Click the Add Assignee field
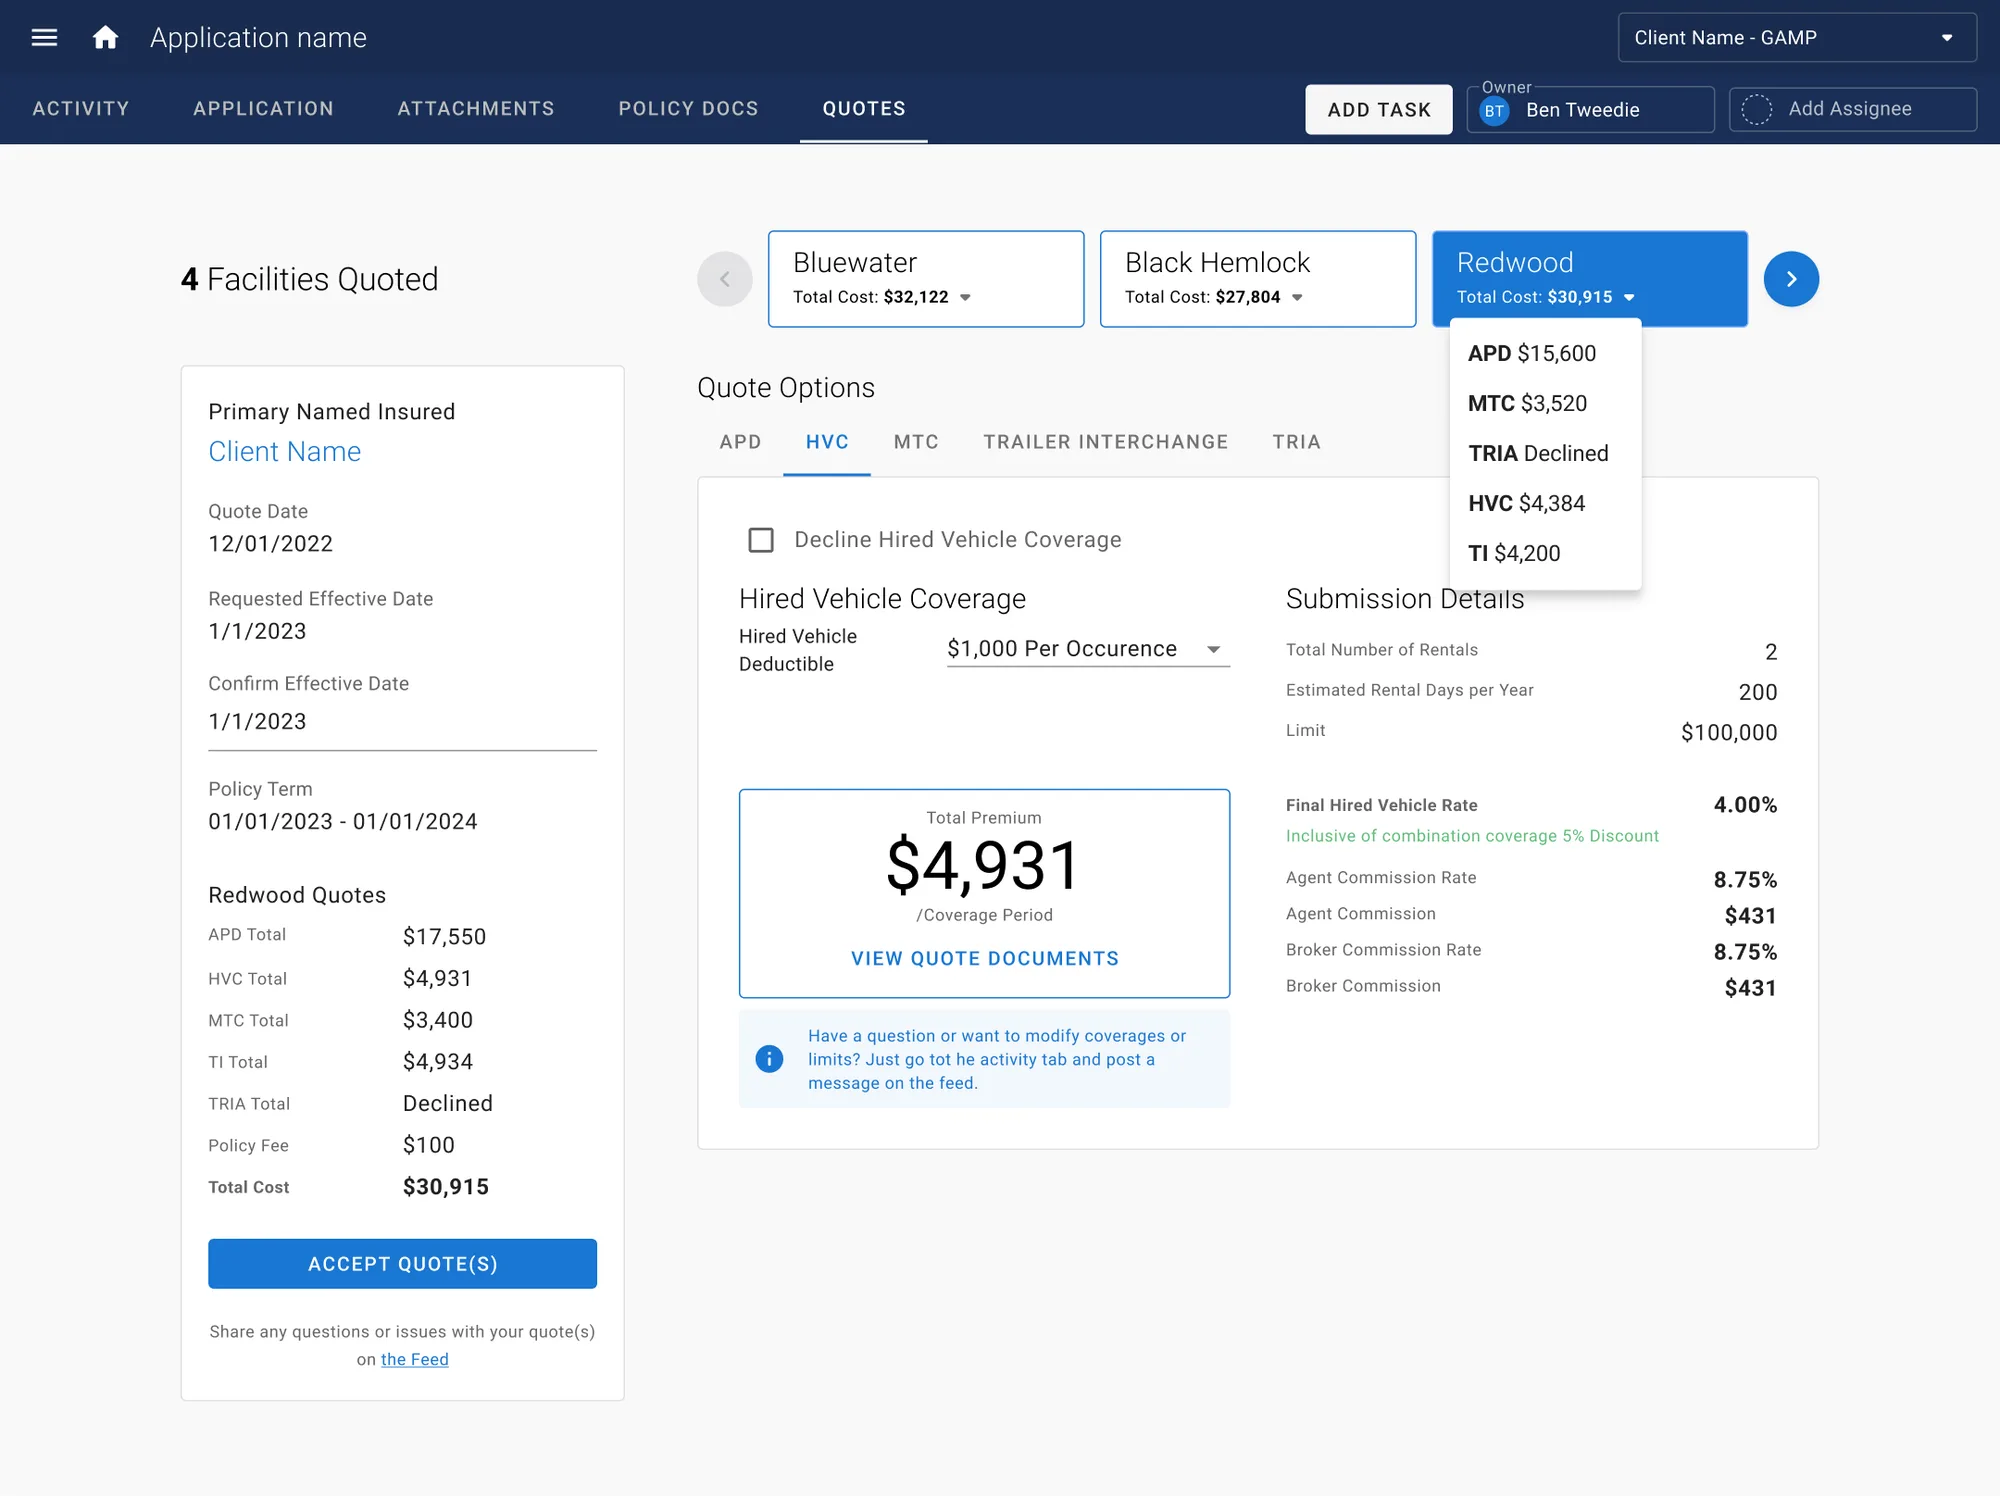 click(1853, 109)
